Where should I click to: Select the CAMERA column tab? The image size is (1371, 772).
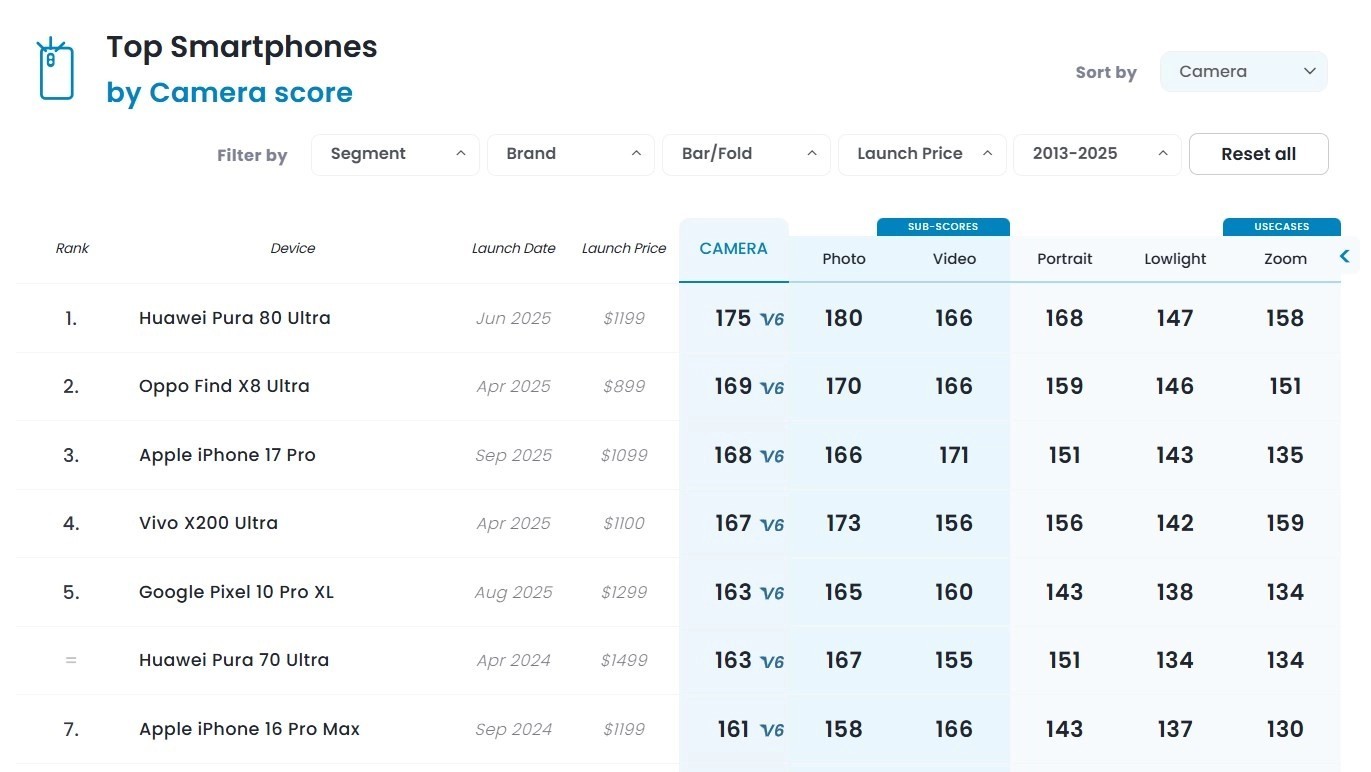(x=733, y=249)
